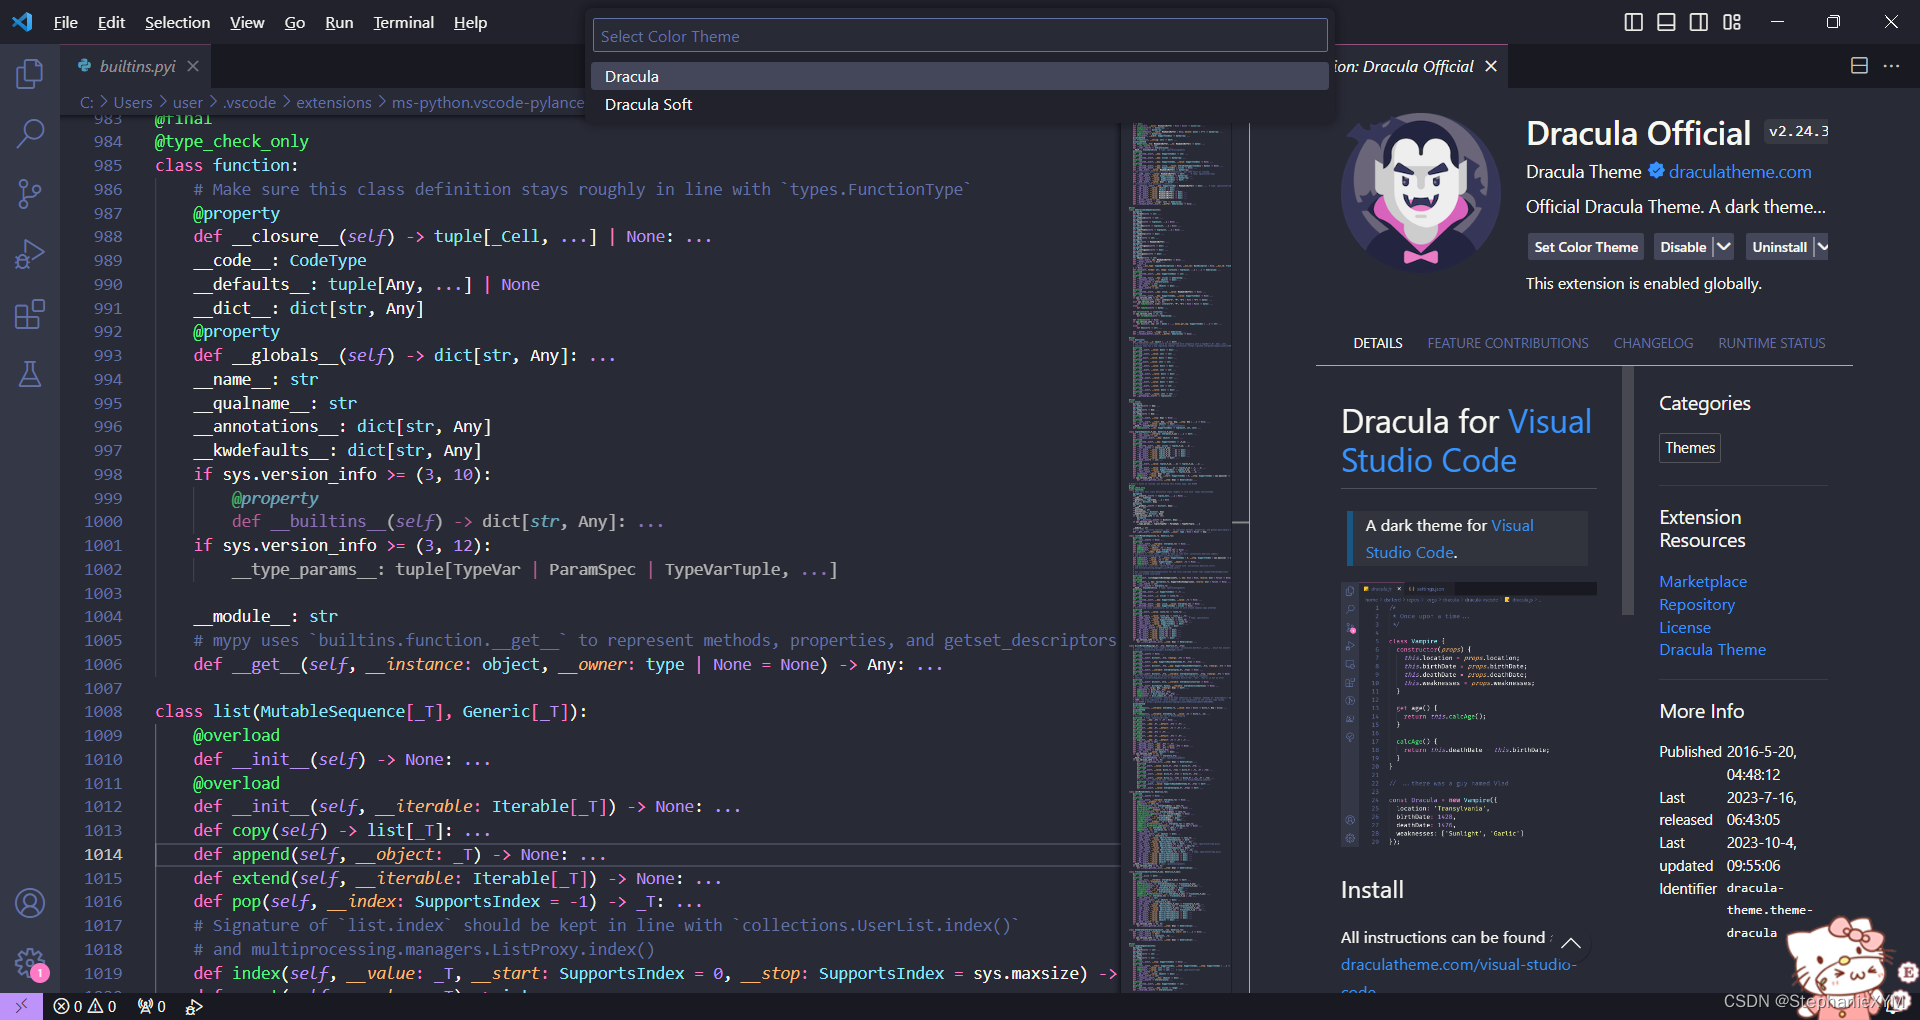1920x1020 pixels.
Task: Select the builtins.pyi editor tab
Action: [137, 66]
